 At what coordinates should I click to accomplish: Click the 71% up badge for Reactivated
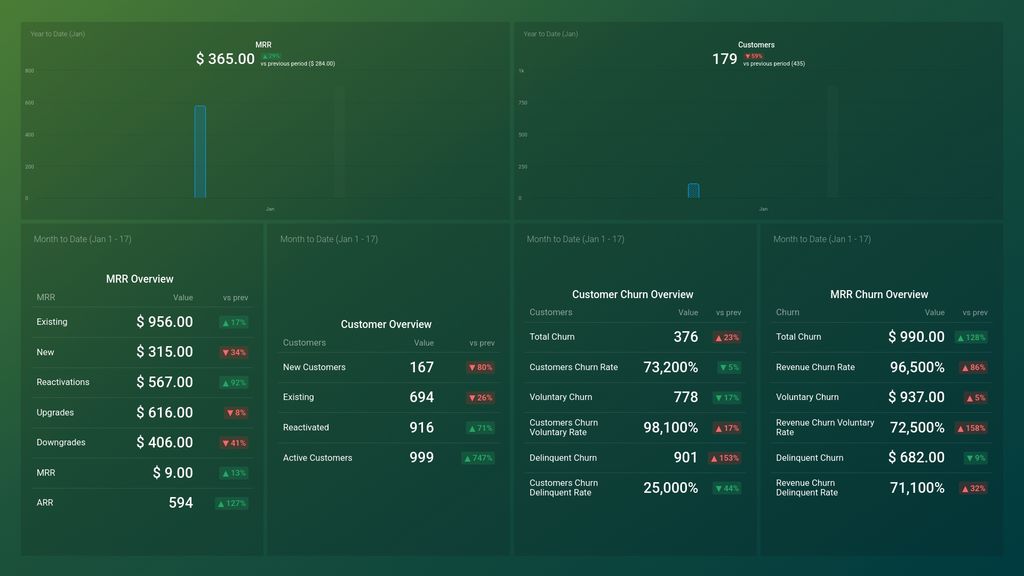tap(481, 428)
